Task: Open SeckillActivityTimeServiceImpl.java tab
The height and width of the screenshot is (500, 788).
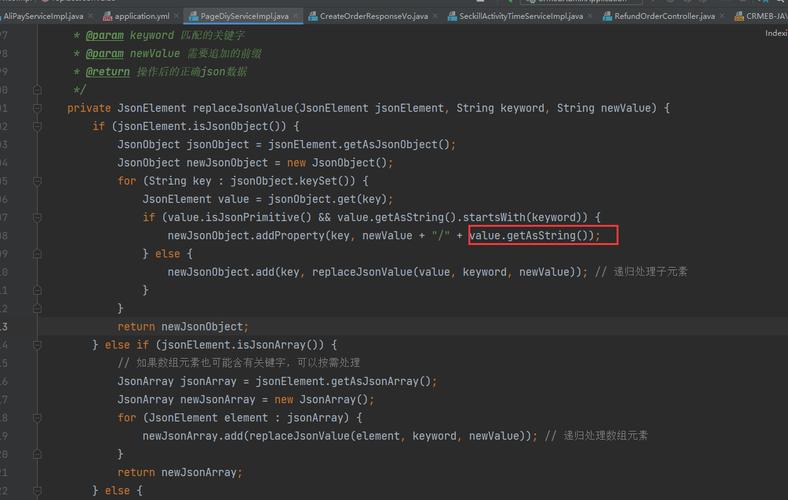Action: (x=521, y=16)
